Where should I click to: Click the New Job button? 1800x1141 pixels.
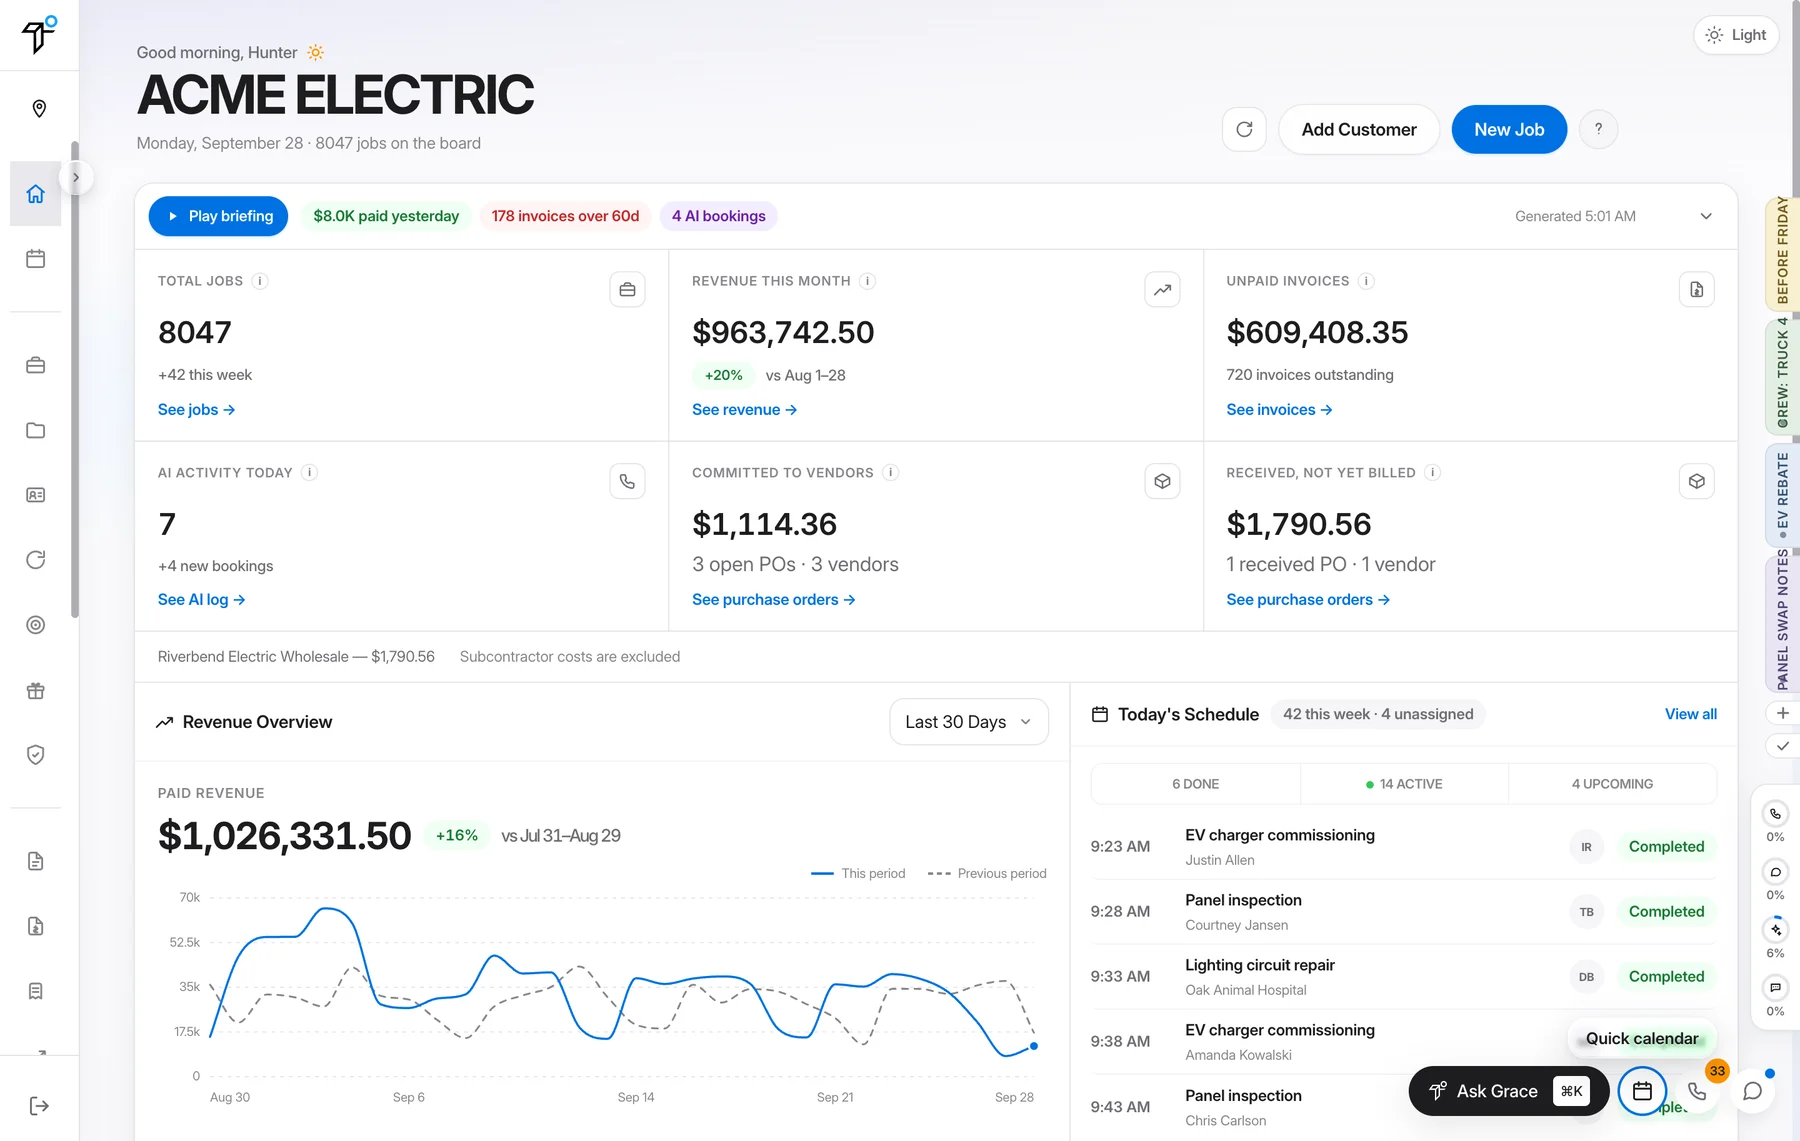[x=1509, y=129]
